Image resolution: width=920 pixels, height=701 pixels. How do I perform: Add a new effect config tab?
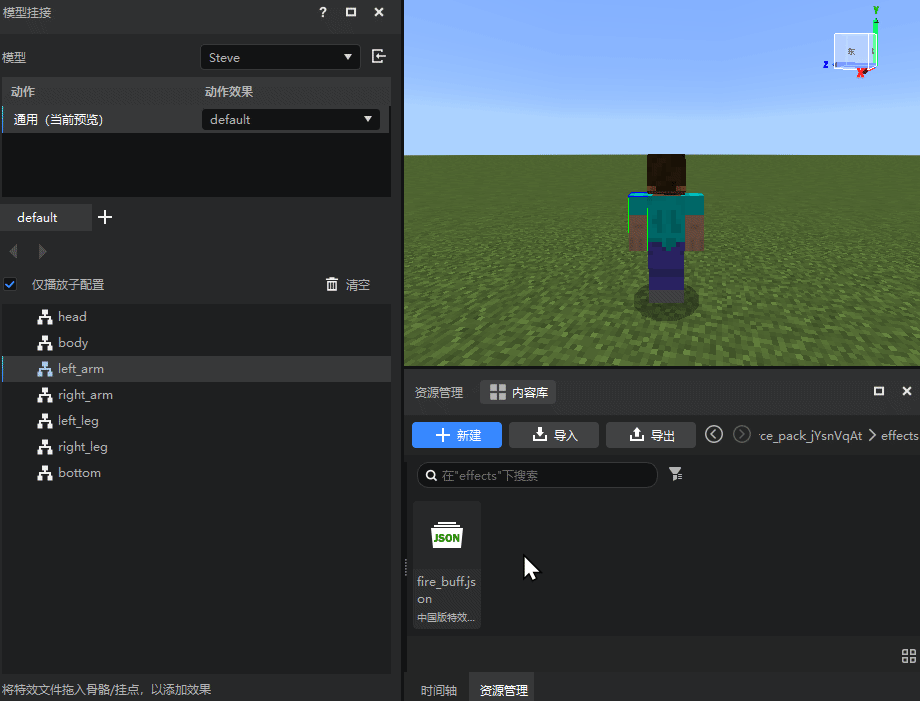click(105, 218)
